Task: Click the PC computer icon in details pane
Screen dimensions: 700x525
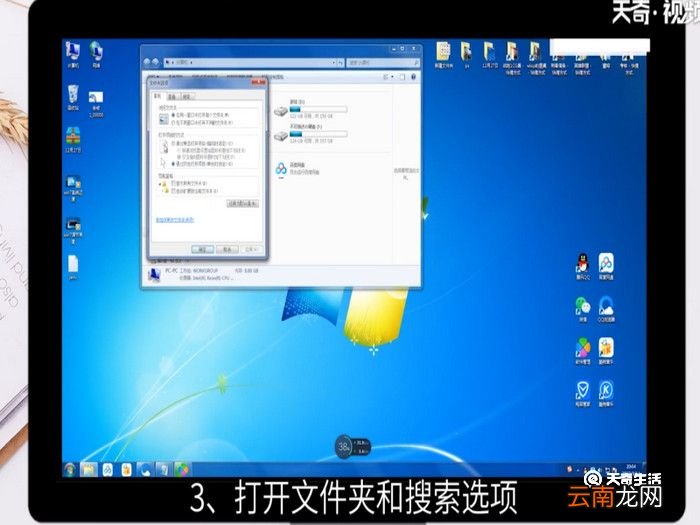Action: 154,275
